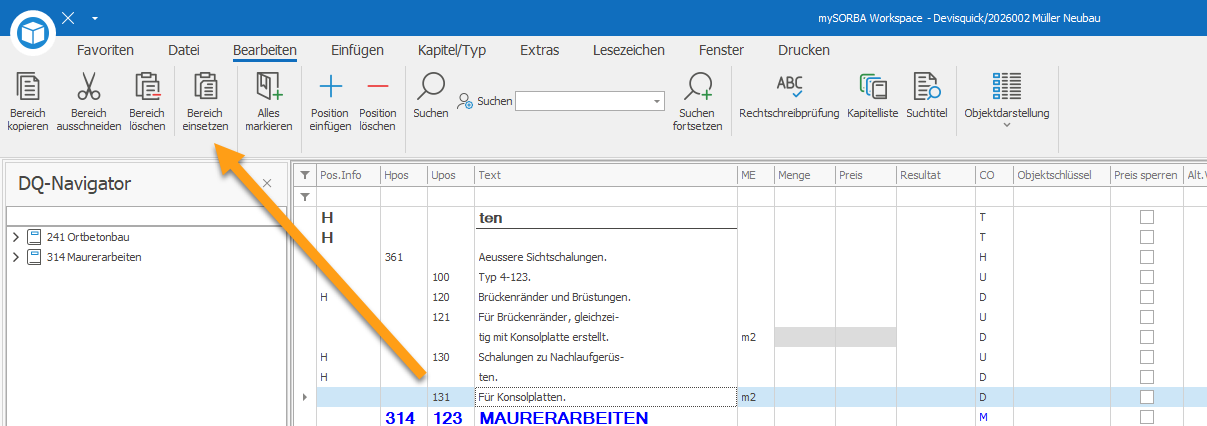The width and height of the screenshot is (1207, 426).
Task: Select 'Aeussere Sichtschalungen.' text cell
Action: [x=605, y=257]
